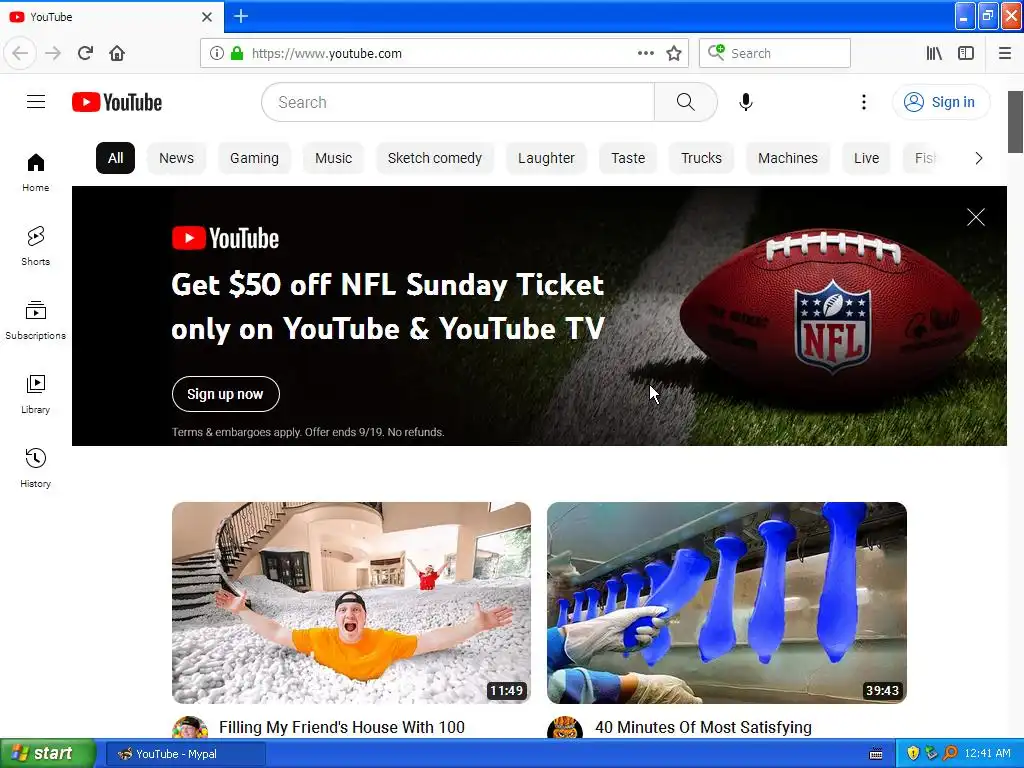Click the browser toolbar Search box

(x=775, y=53)
